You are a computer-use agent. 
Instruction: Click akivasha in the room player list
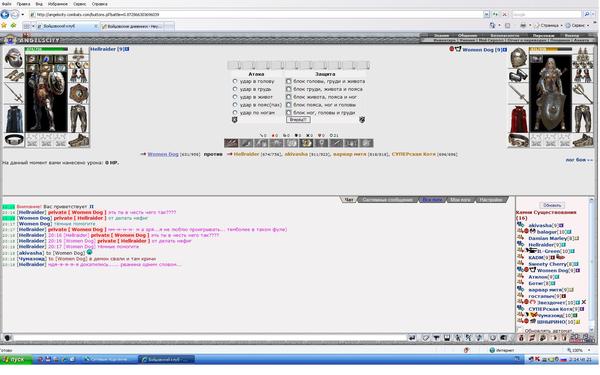[x=540, y=225]
